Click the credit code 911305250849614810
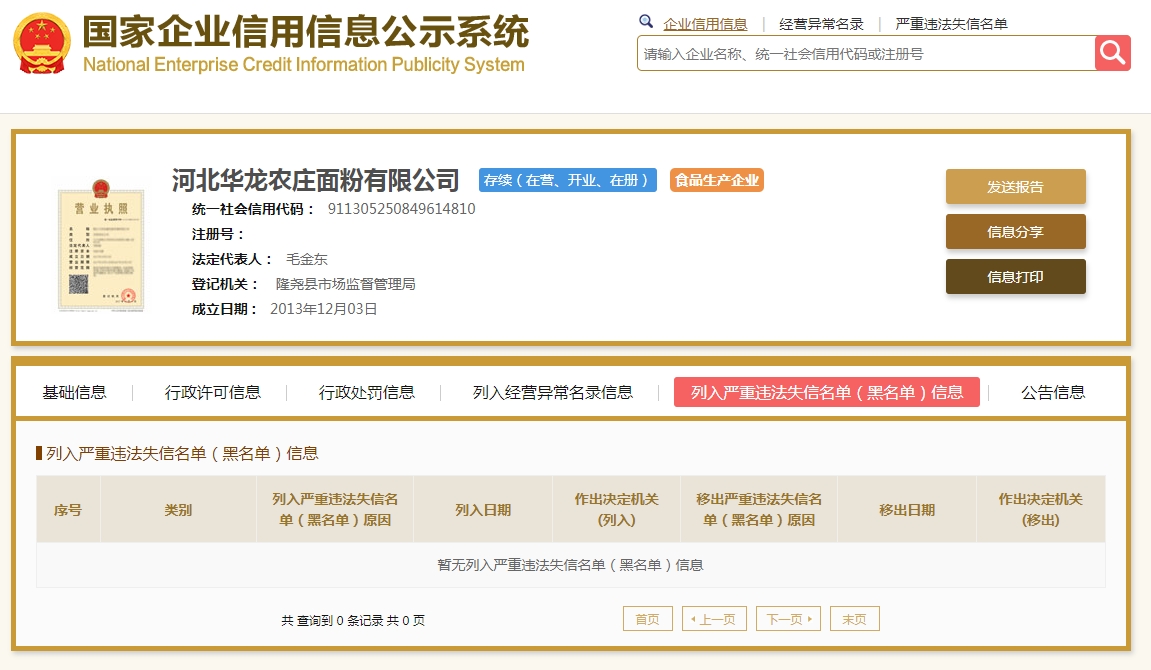The image size is (1151, 670). [x=402, y=209]
